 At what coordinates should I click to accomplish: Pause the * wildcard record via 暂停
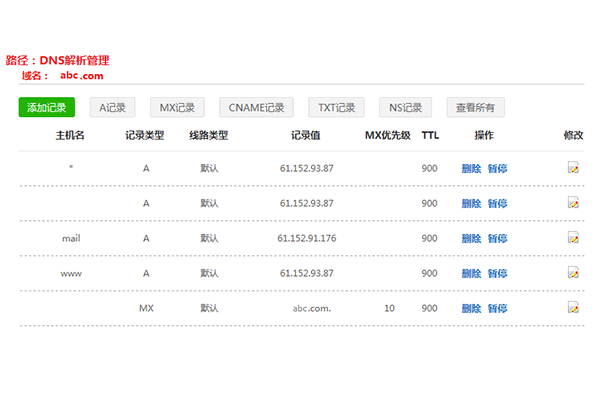pos(497,168)
